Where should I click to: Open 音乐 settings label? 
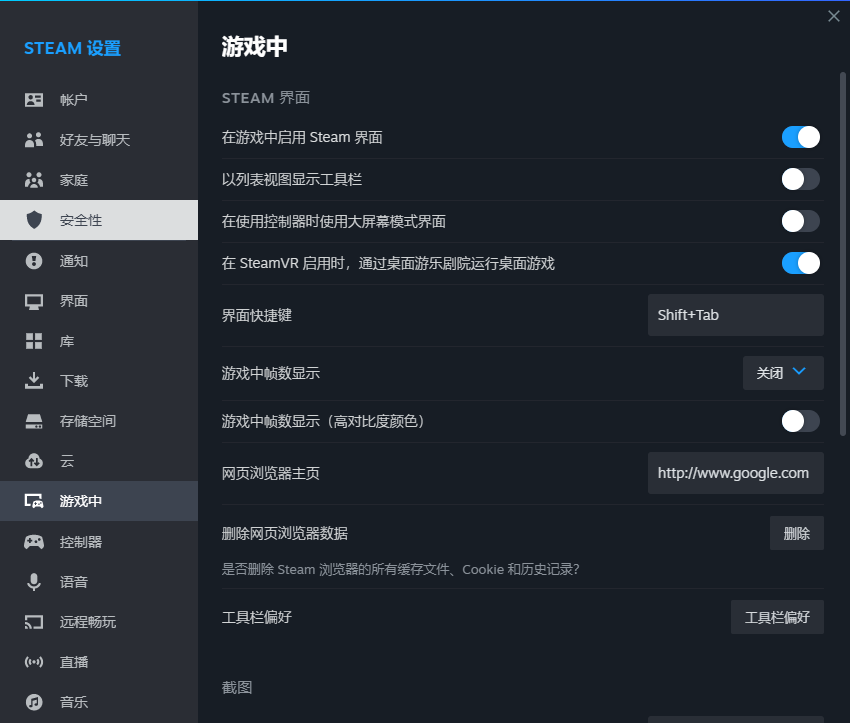(74, 702)
